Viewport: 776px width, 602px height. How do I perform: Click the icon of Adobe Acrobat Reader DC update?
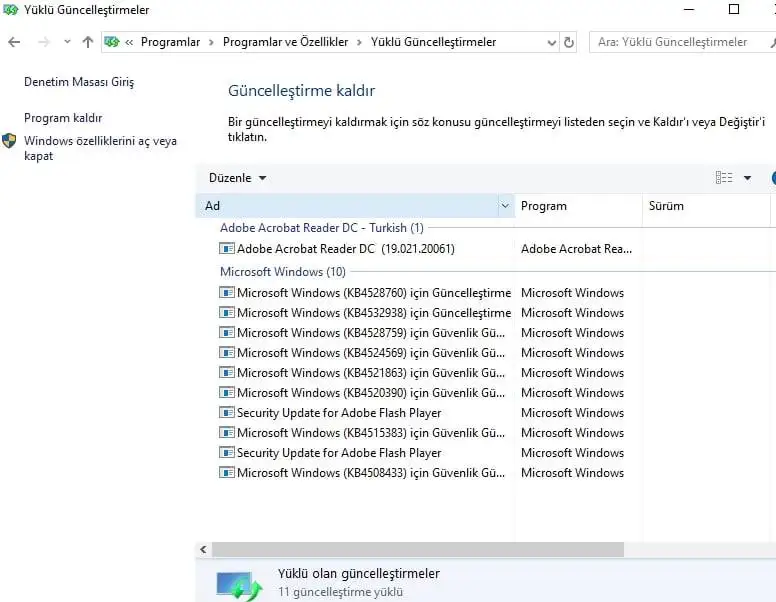[x=227, y=248]
